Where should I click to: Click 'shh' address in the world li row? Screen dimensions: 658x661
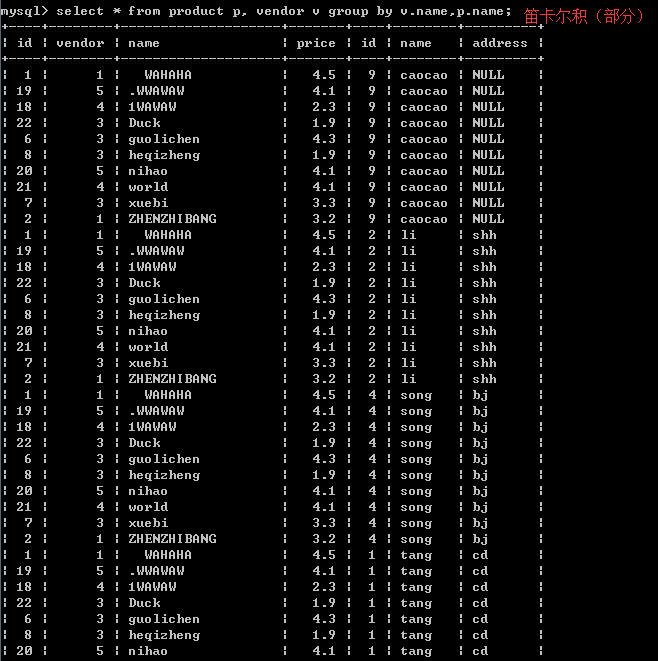pyautogui.click(x=484, y=347)
